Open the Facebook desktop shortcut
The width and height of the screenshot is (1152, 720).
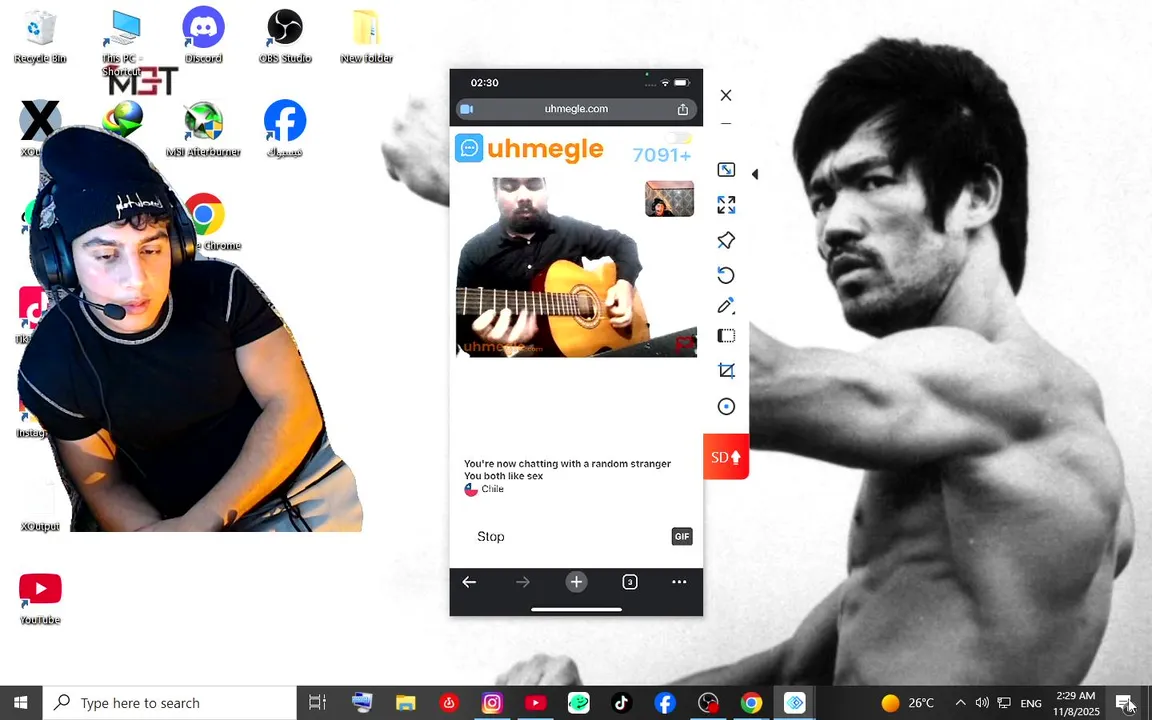pos(285,129)
